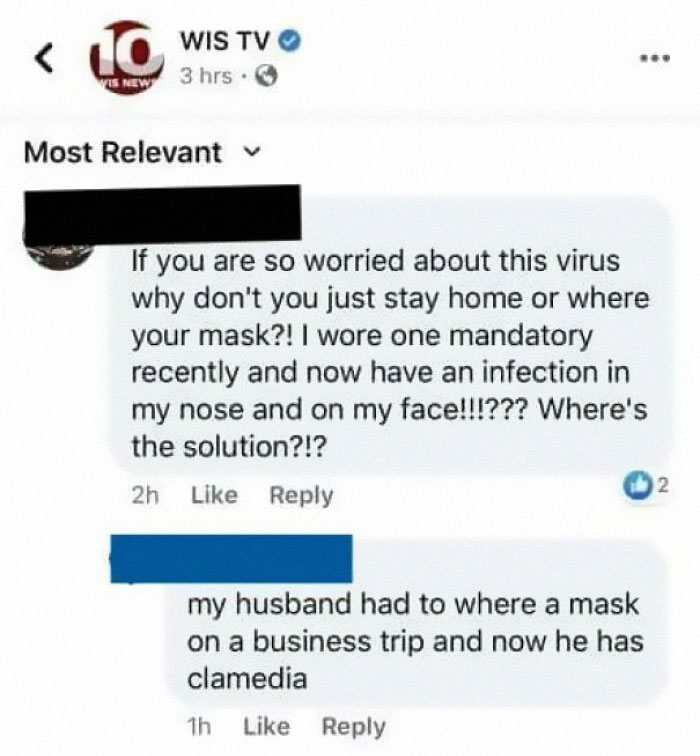Open the first commenter's profile avatar

(x=60, y=254)
